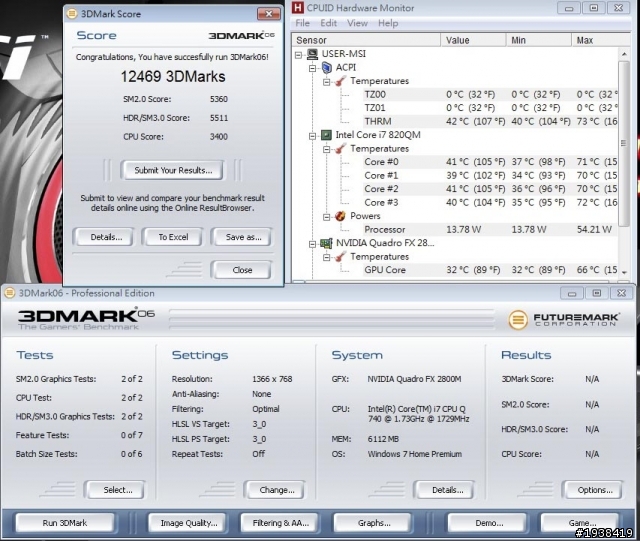Image resolution: width=640 pixels, height=541 pixels.
Task: Open Graphs button
Action: [x=373, y=523]
